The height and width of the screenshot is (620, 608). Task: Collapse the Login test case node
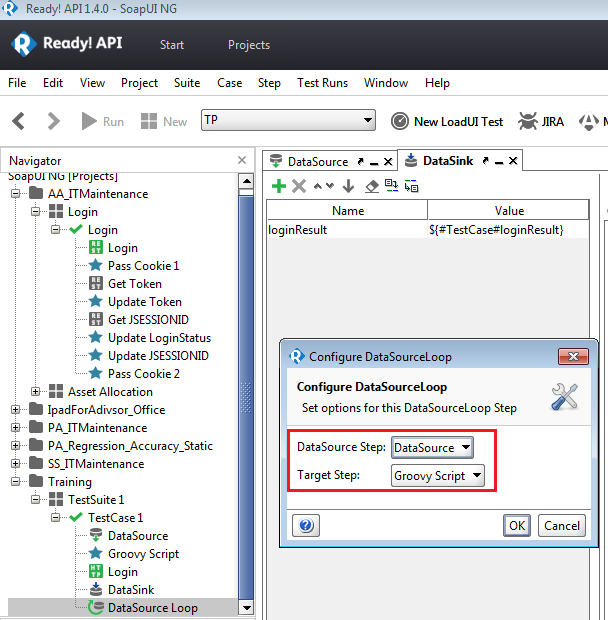(x=56, y=230)
